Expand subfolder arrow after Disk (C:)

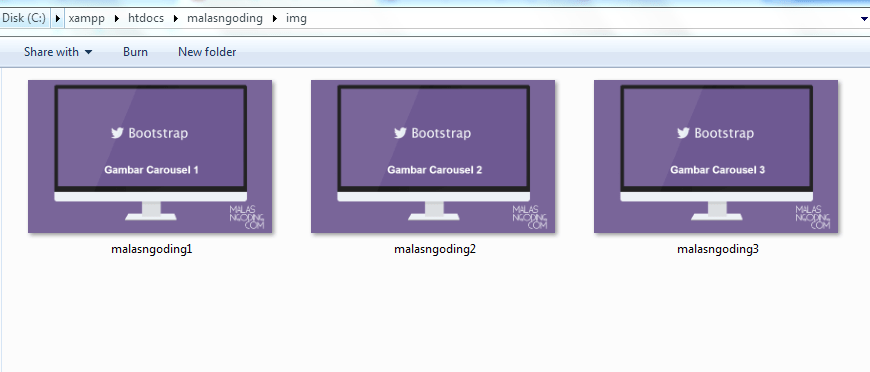(58, 18)
